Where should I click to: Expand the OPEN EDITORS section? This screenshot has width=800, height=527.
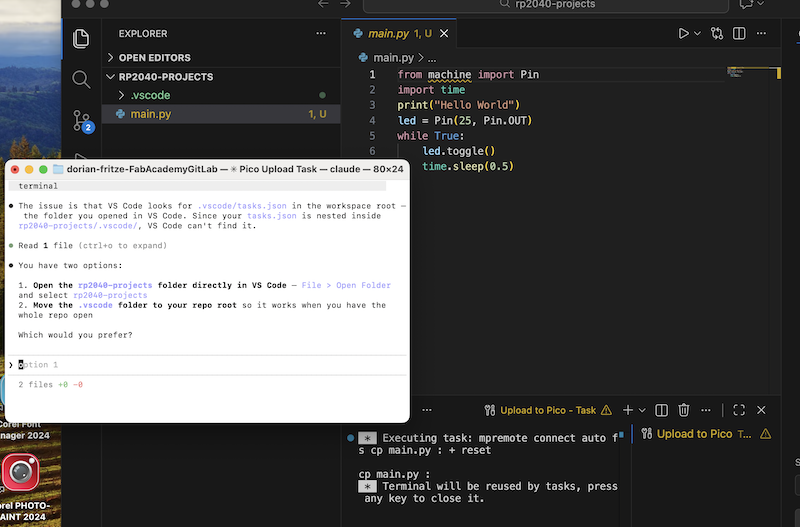tap(221, 58)
